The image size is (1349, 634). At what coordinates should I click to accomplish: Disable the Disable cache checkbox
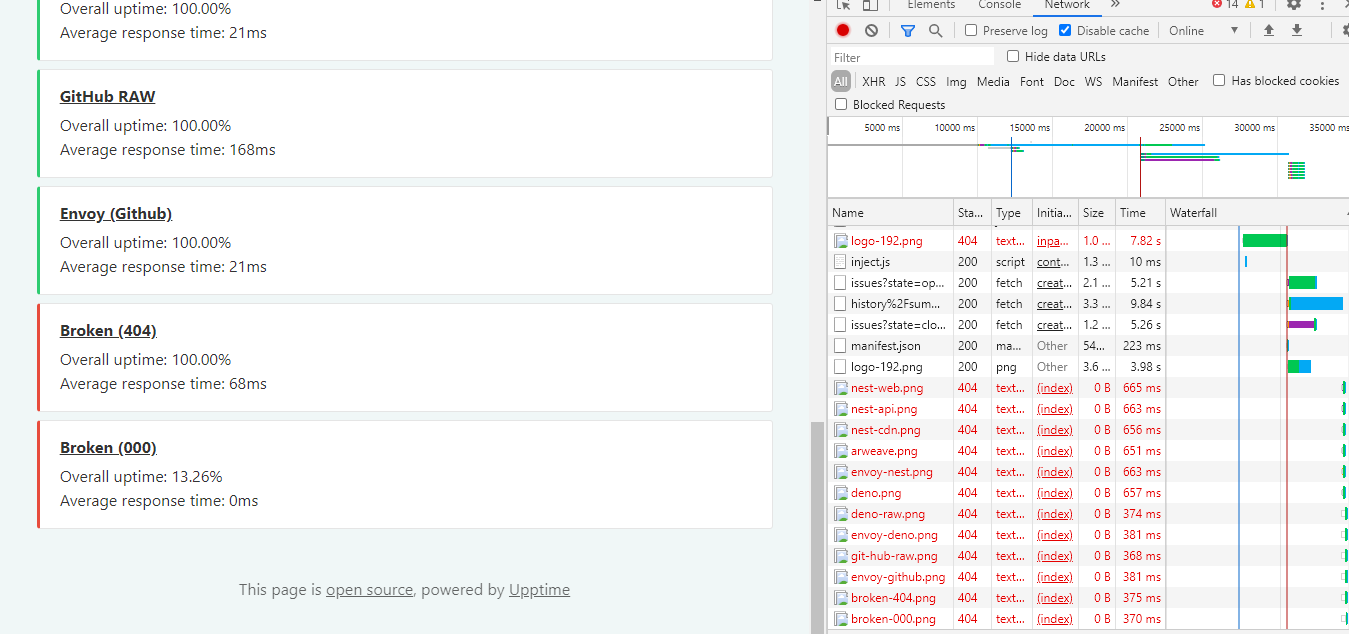pos(1062,30)
